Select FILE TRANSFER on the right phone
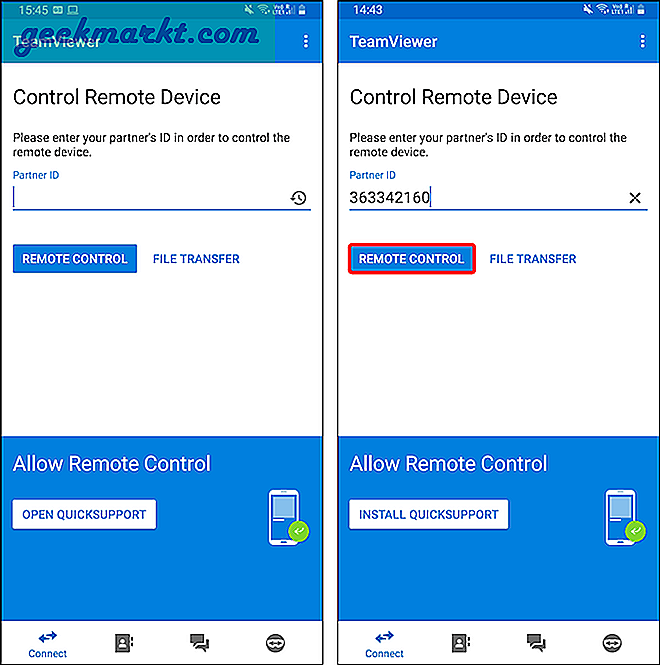Image resolution: width=660 pixels, height=665 pixels. 533,259
